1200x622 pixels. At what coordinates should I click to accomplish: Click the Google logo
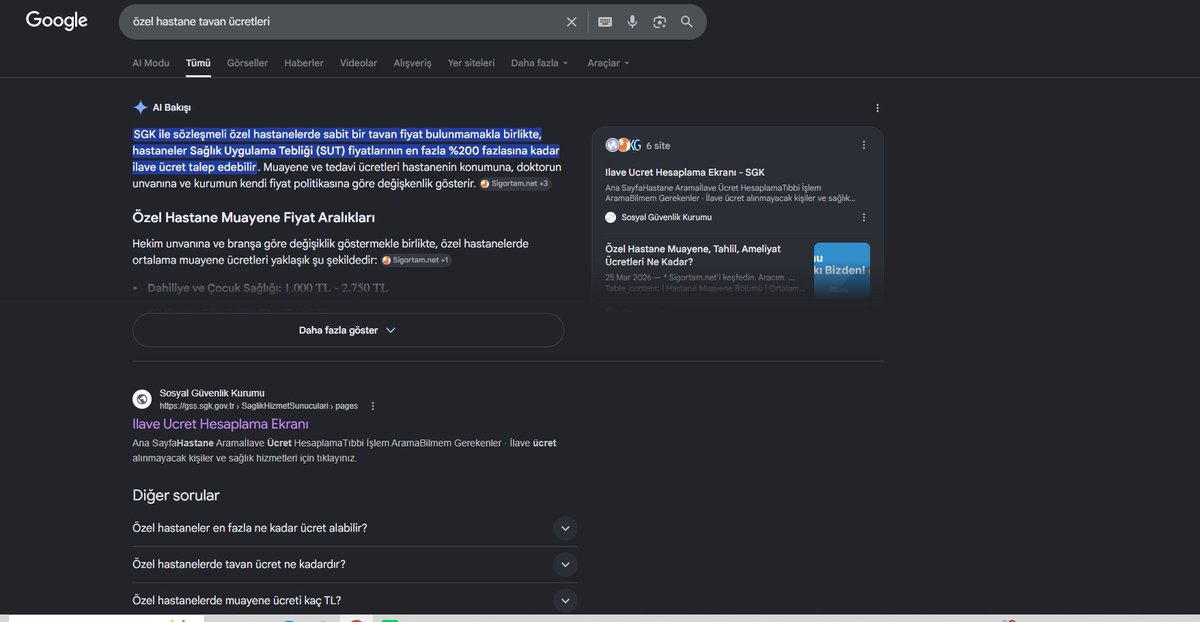[57, 20]
